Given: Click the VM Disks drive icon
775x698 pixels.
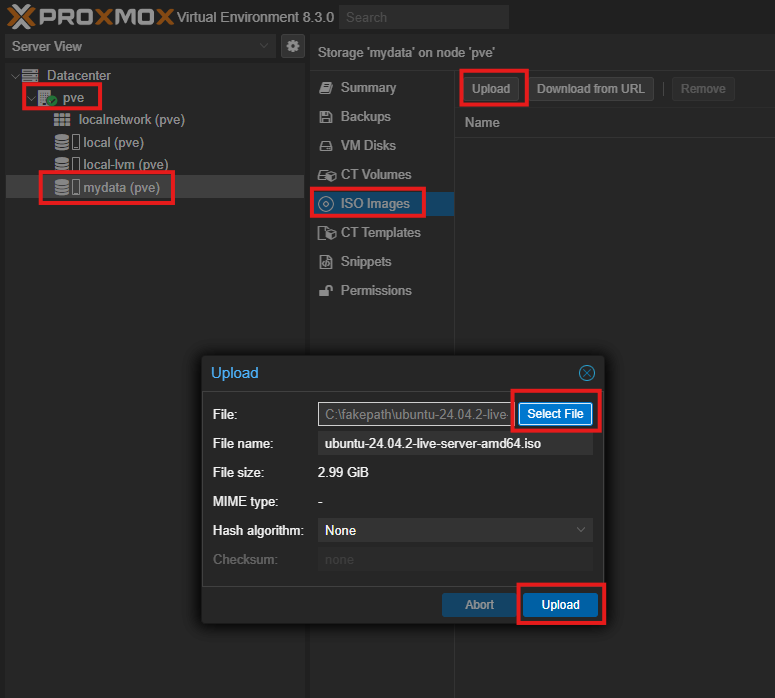Looking at the screenshot, I should pos(326,146).
